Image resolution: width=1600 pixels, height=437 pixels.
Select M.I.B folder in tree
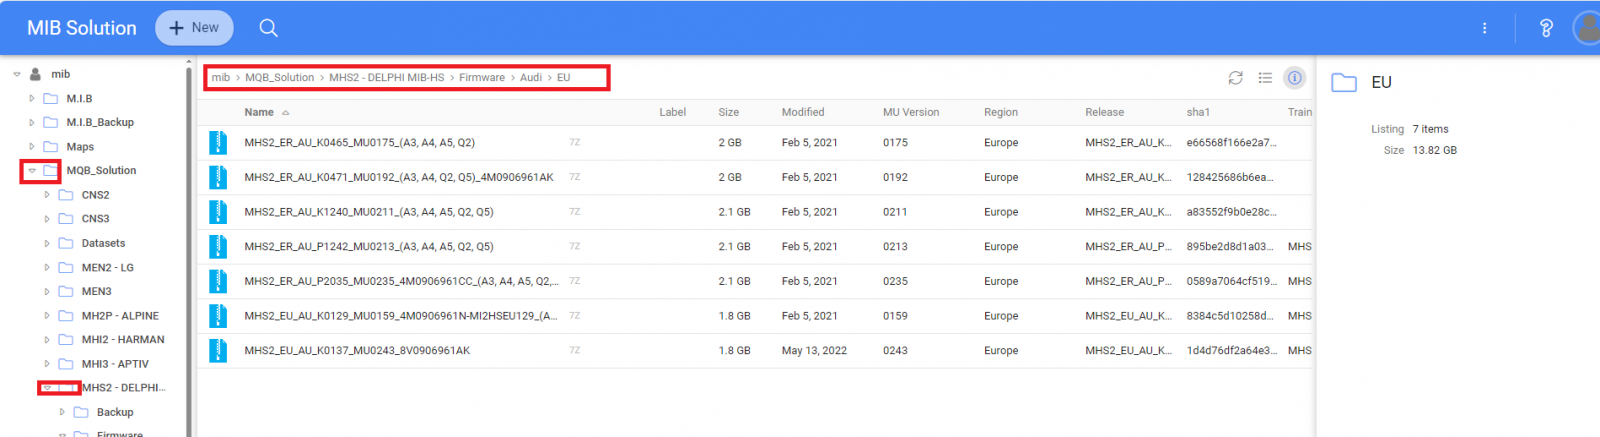[79, 98]
